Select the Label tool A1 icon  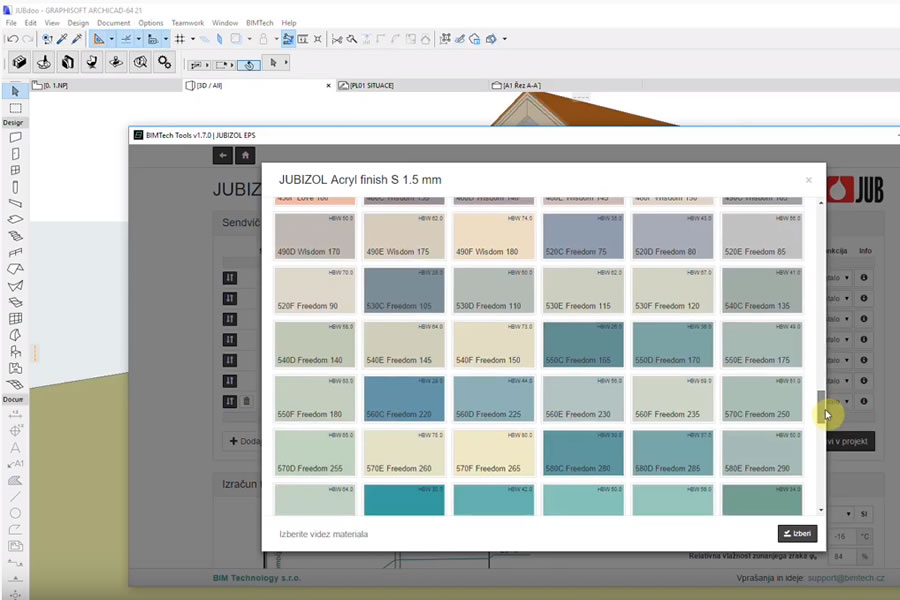point(15,464)
